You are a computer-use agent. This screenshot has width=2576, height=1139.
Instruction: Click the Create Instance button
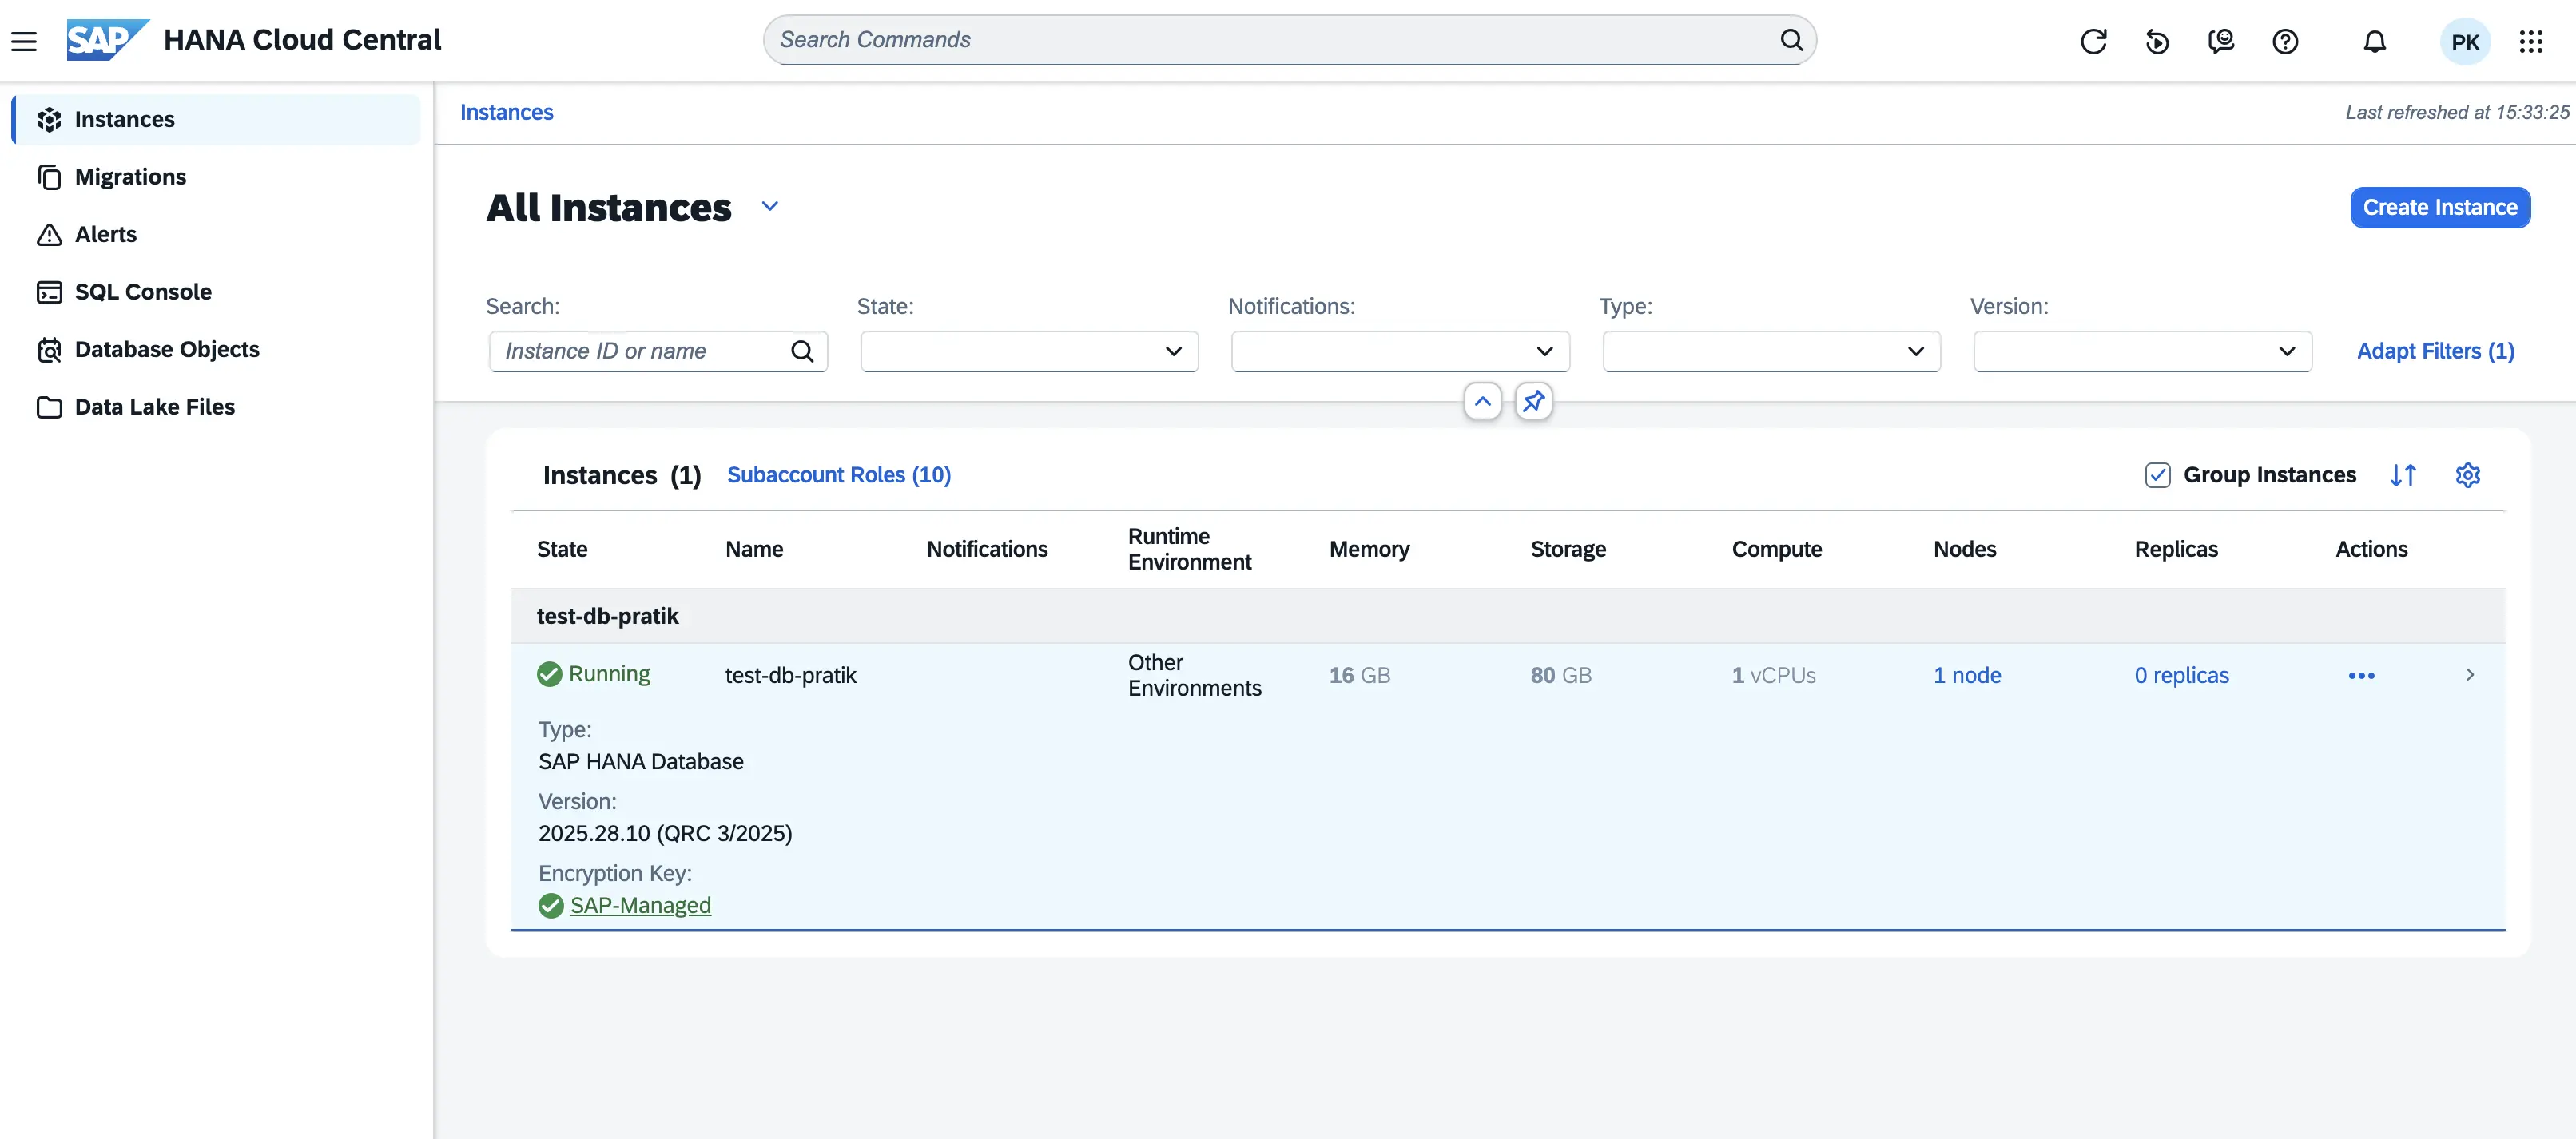[x=2439, y=207]
